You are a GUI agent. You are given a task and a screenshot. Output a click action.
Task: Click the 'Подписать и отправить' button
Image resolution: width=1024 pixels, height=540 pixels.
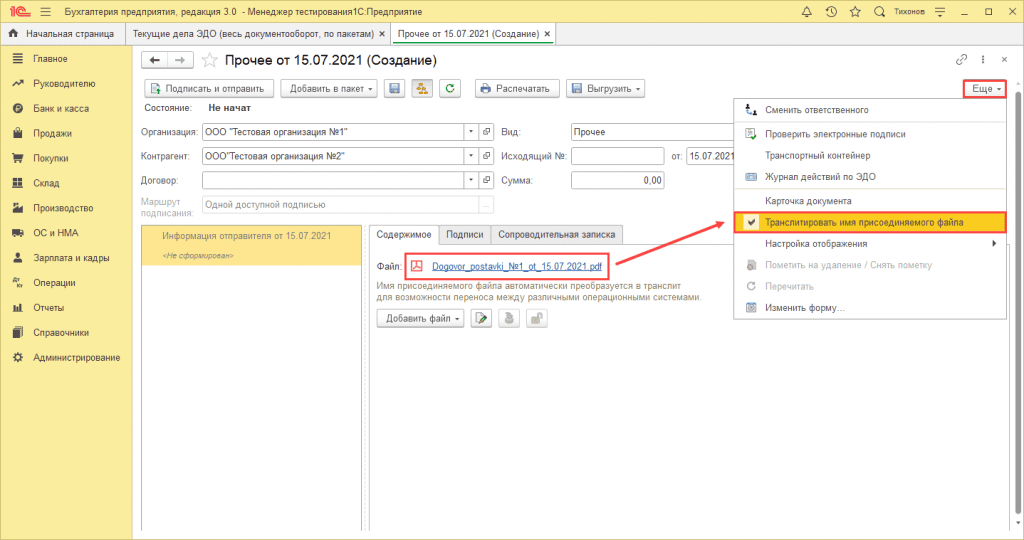(209, 88)
